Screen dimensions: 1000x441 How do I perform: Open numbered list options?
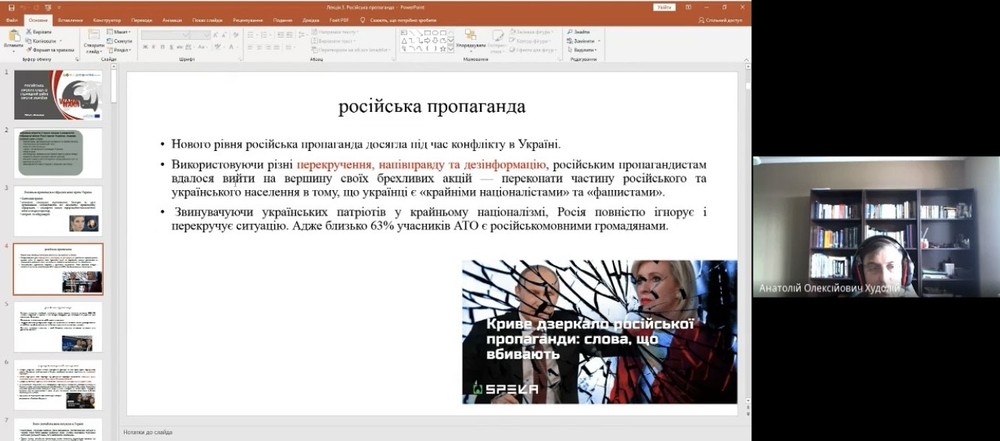265,35
